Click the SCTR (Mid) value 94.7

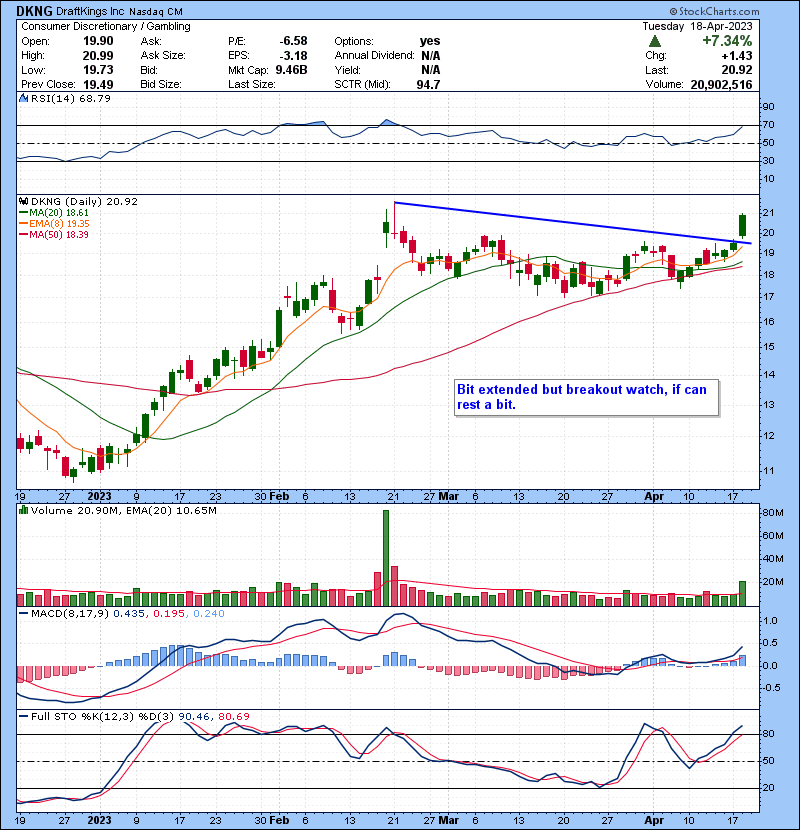tap(428, 84)
